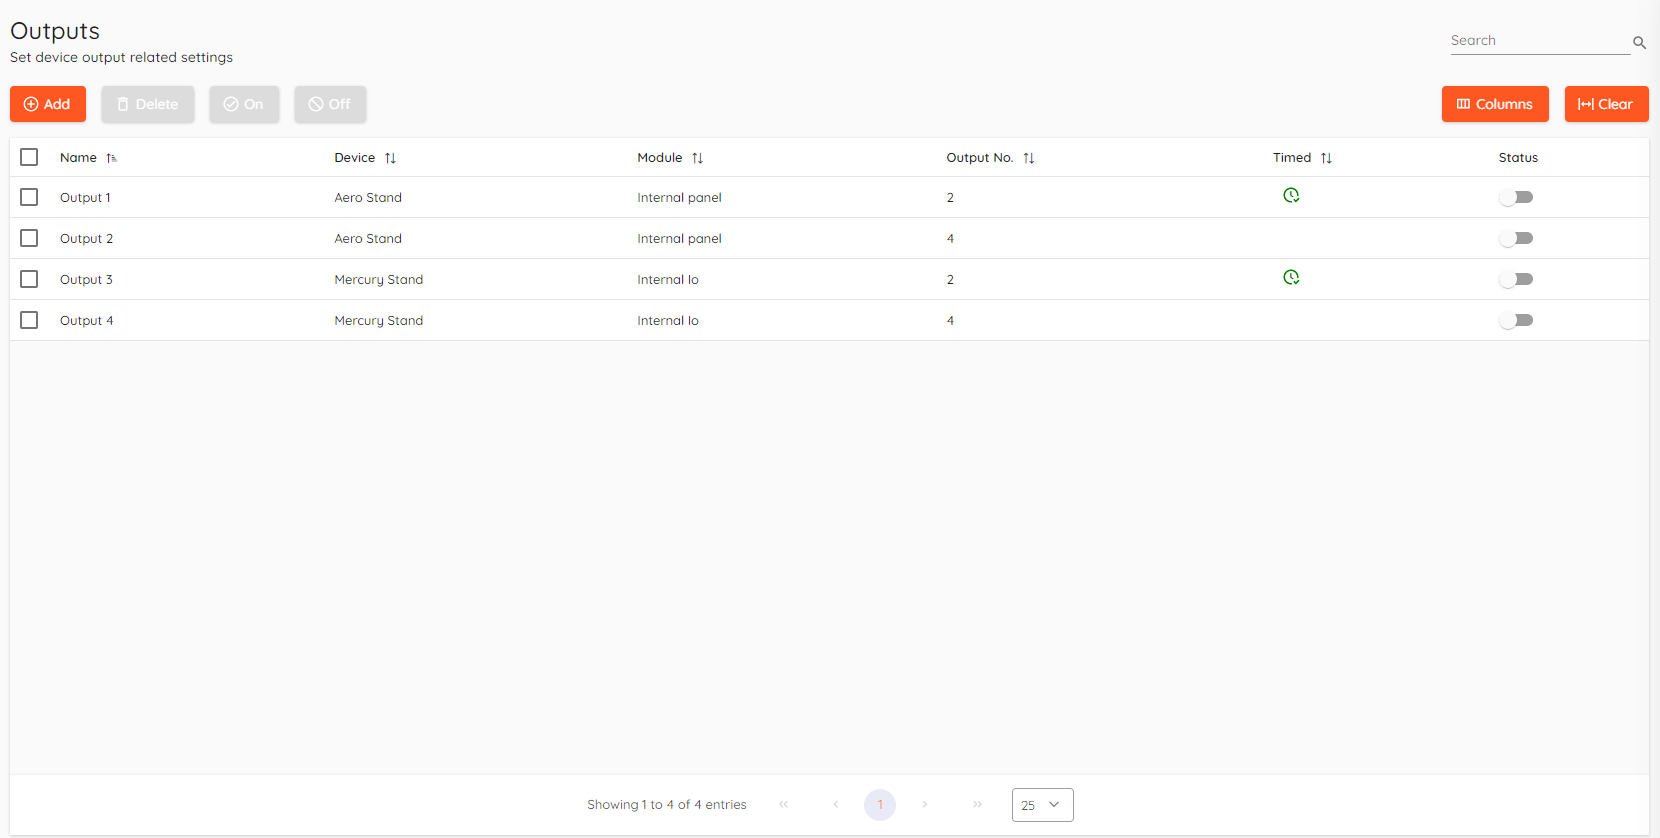
Task: Go to last page double-chevron
Action: [x=977, y=804]
